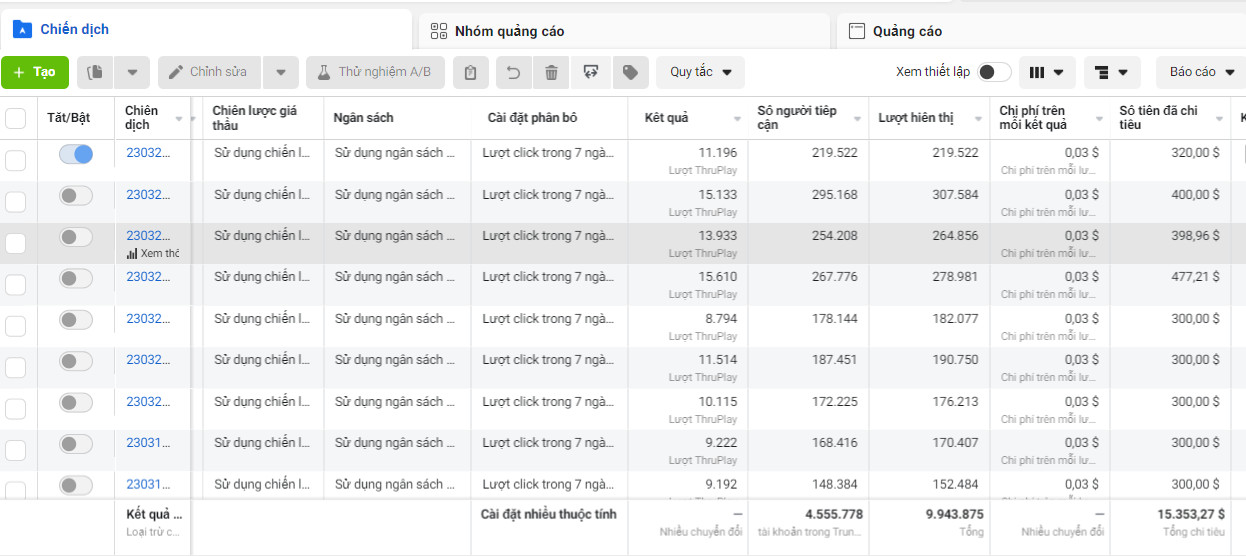This screenshot has width=1246, height=556.
Task: Tick the select-all checkbox in table header
Action: [16, 119]
